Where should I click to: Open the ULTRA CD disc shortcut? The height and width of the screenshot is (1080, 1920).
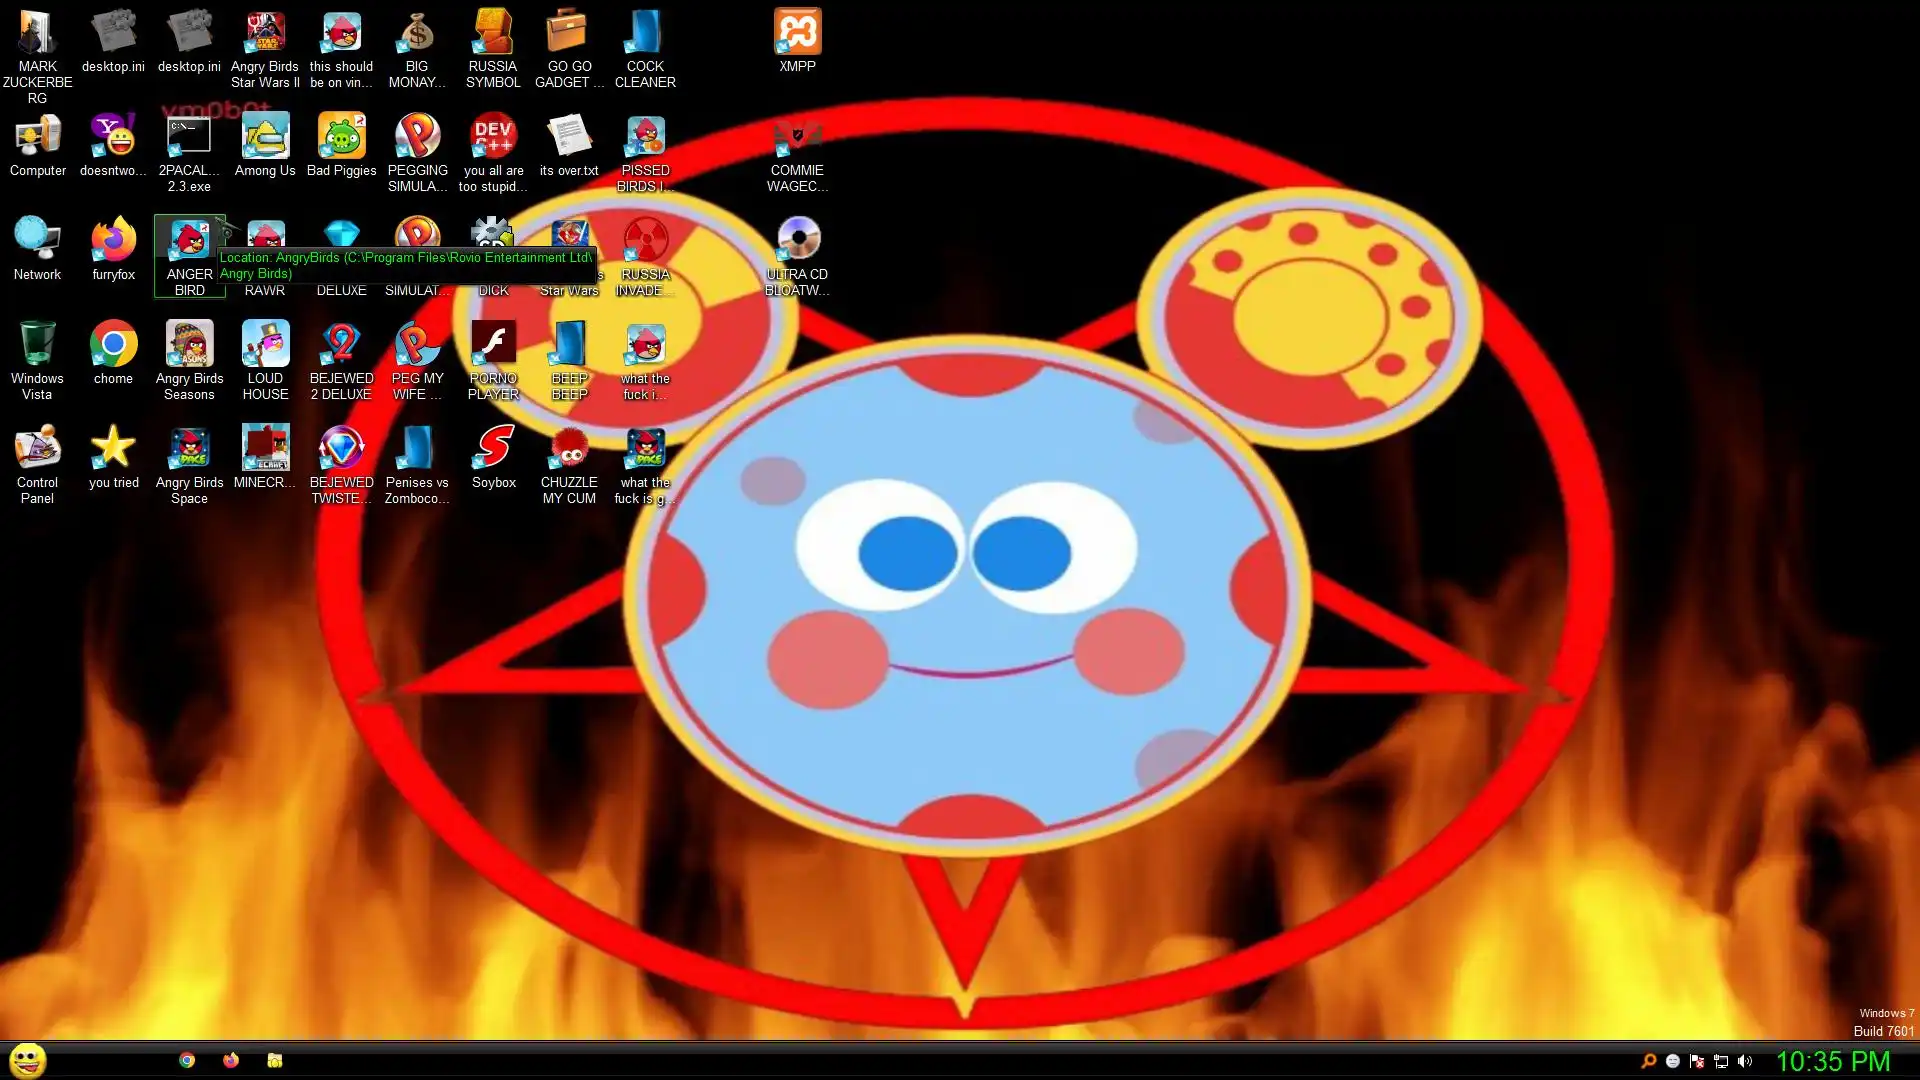(797, 242)
